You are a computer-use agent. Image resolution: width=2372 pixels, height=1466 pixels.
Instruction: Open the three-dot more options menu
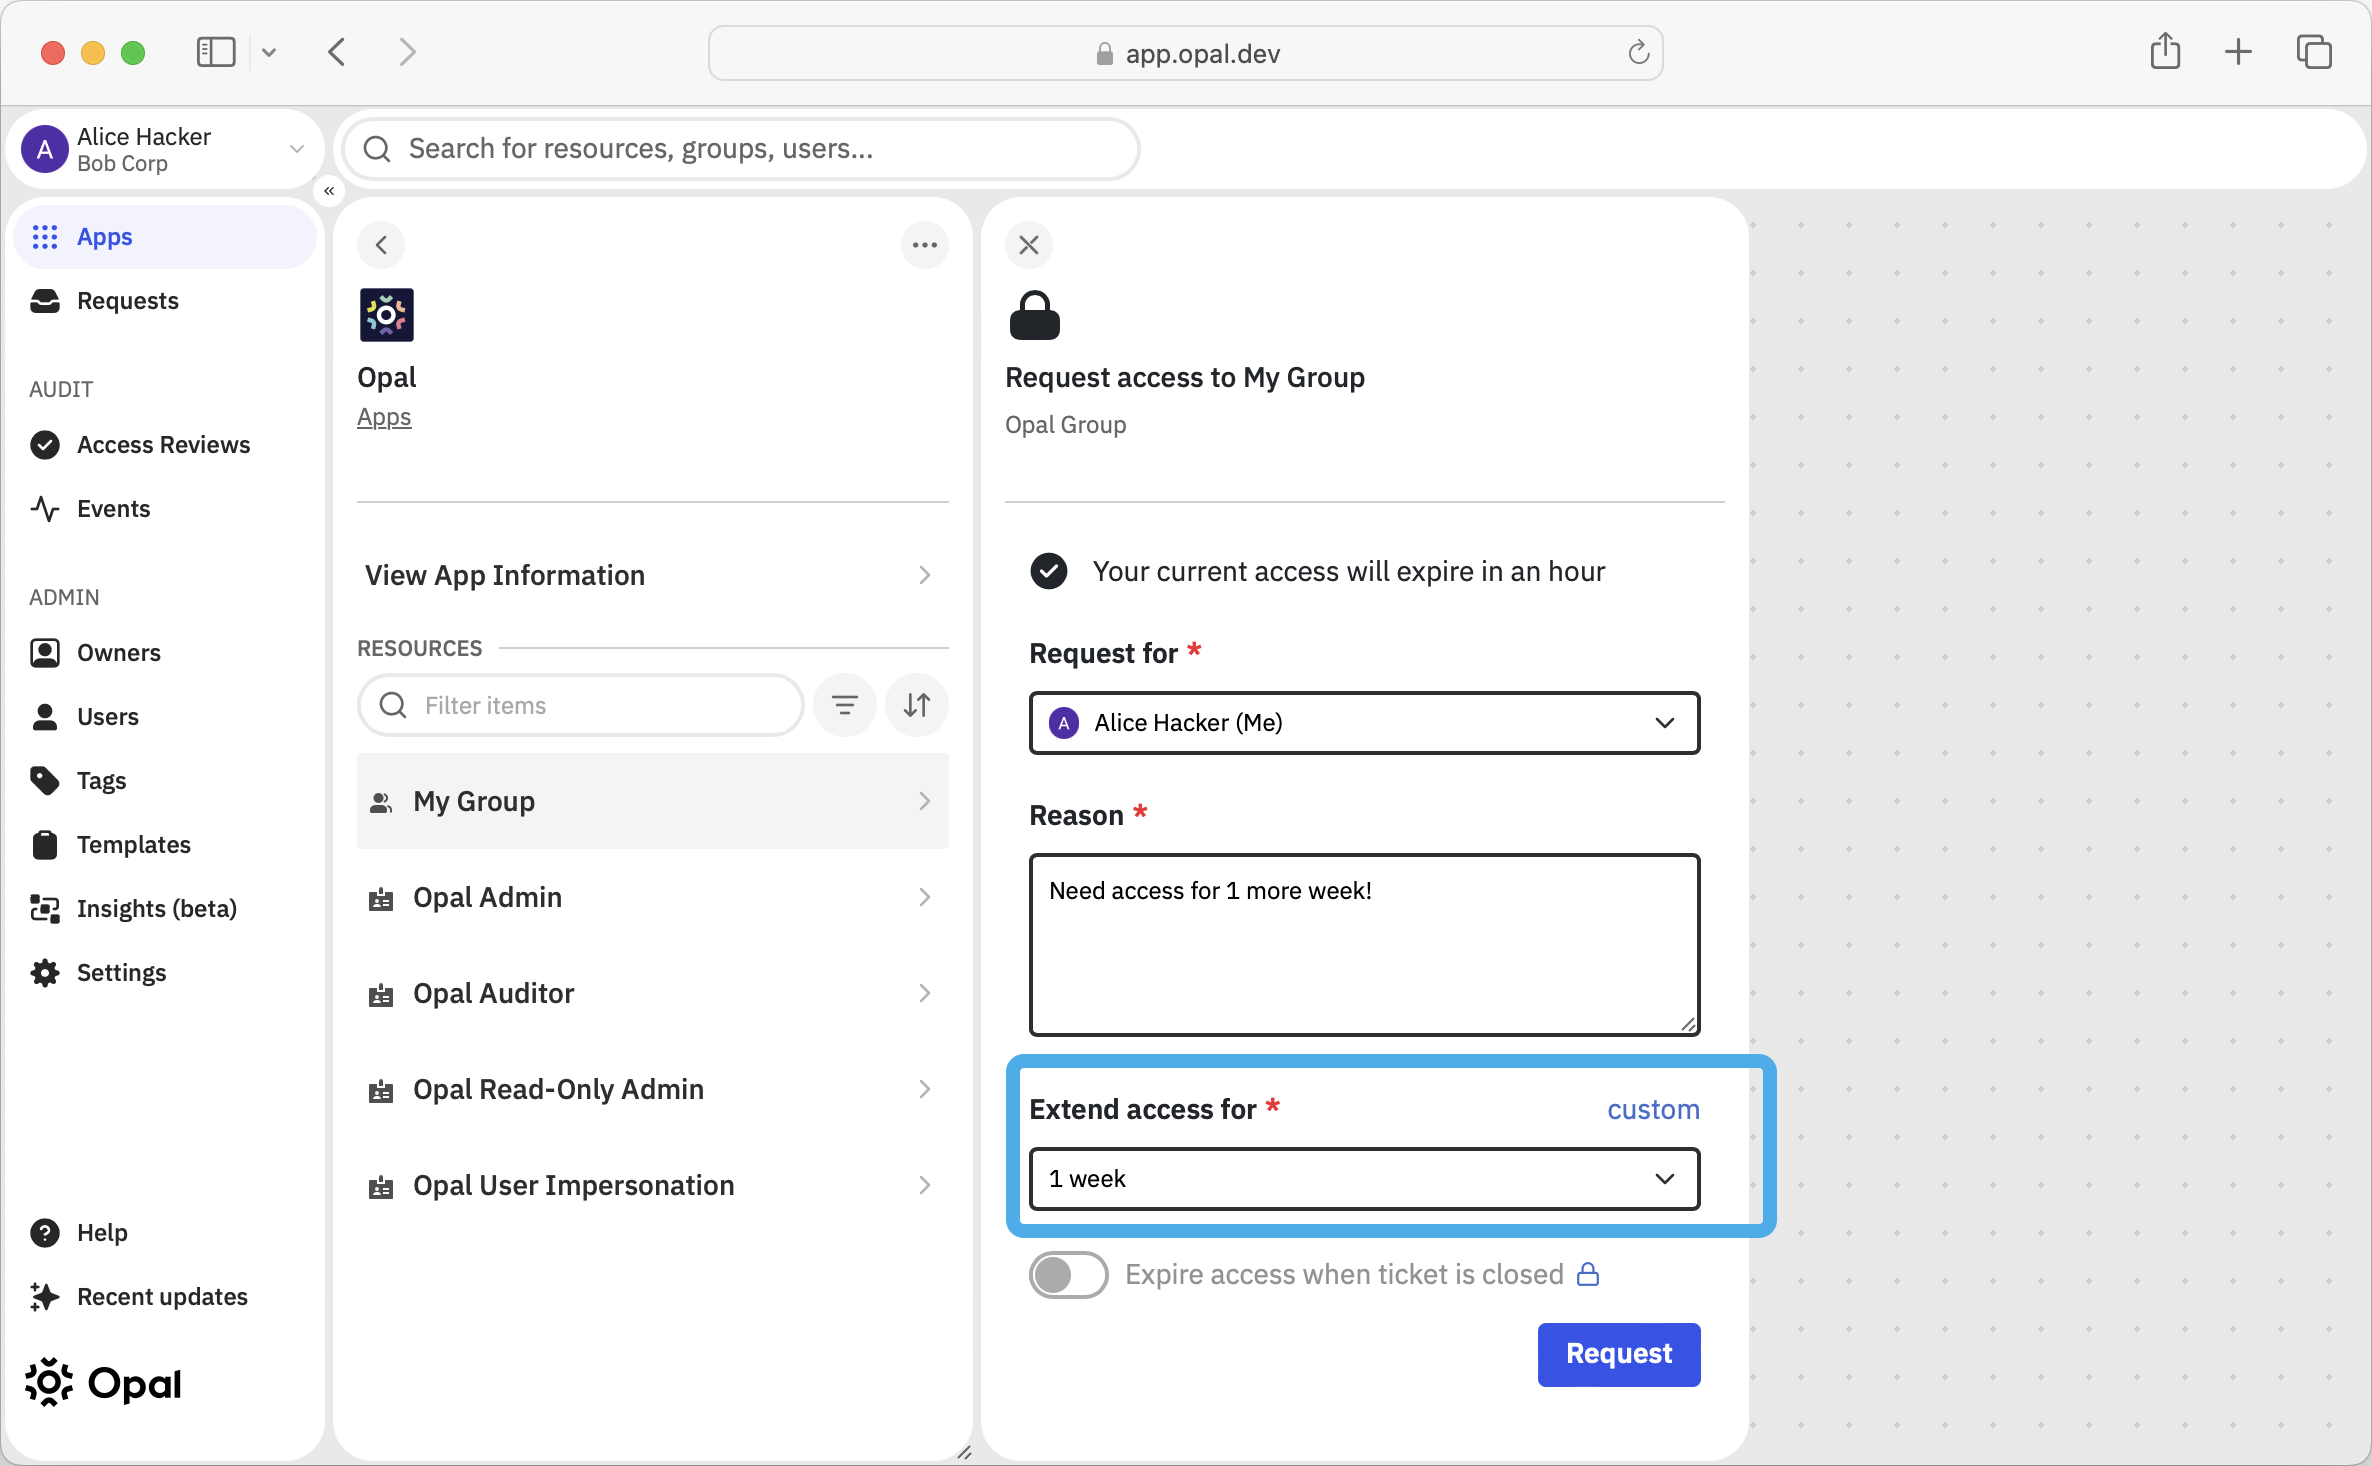pos(924,245)
